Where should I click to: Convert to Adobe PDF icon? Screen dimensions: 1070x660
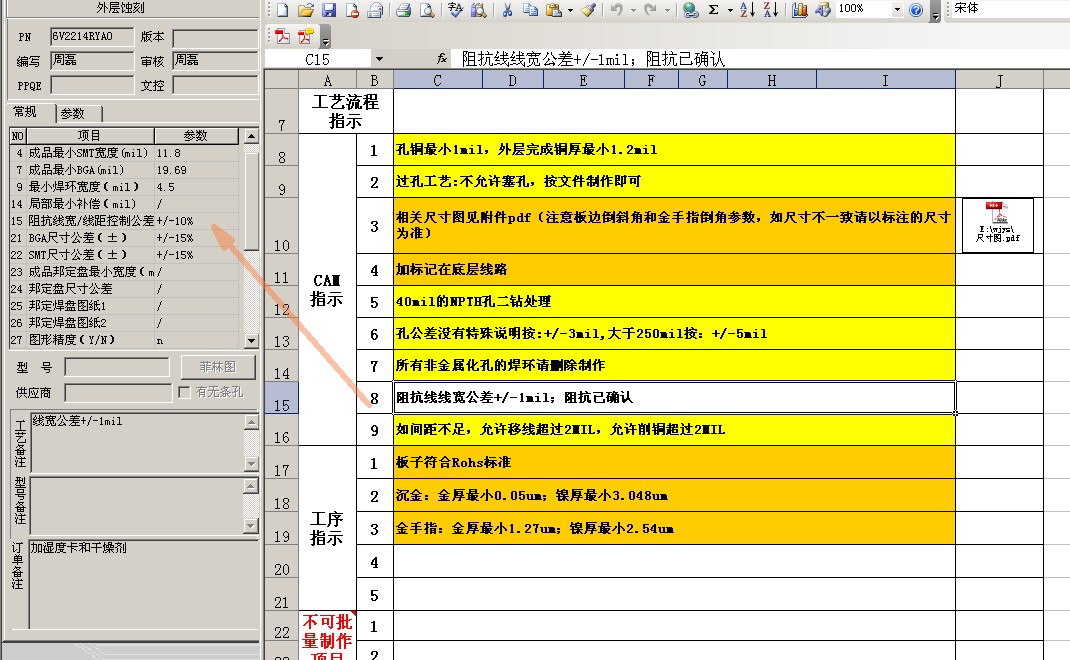click(283, 35)
